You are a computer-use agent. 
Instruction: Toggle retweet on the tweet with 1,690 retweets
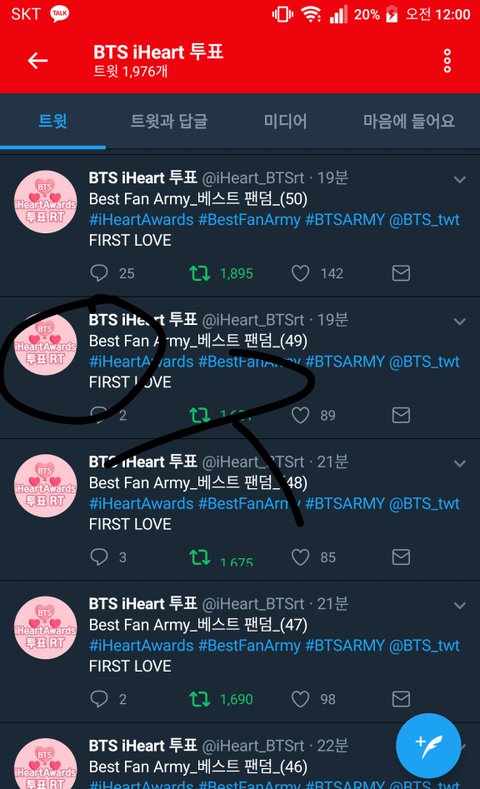click(x=200, y=699)
